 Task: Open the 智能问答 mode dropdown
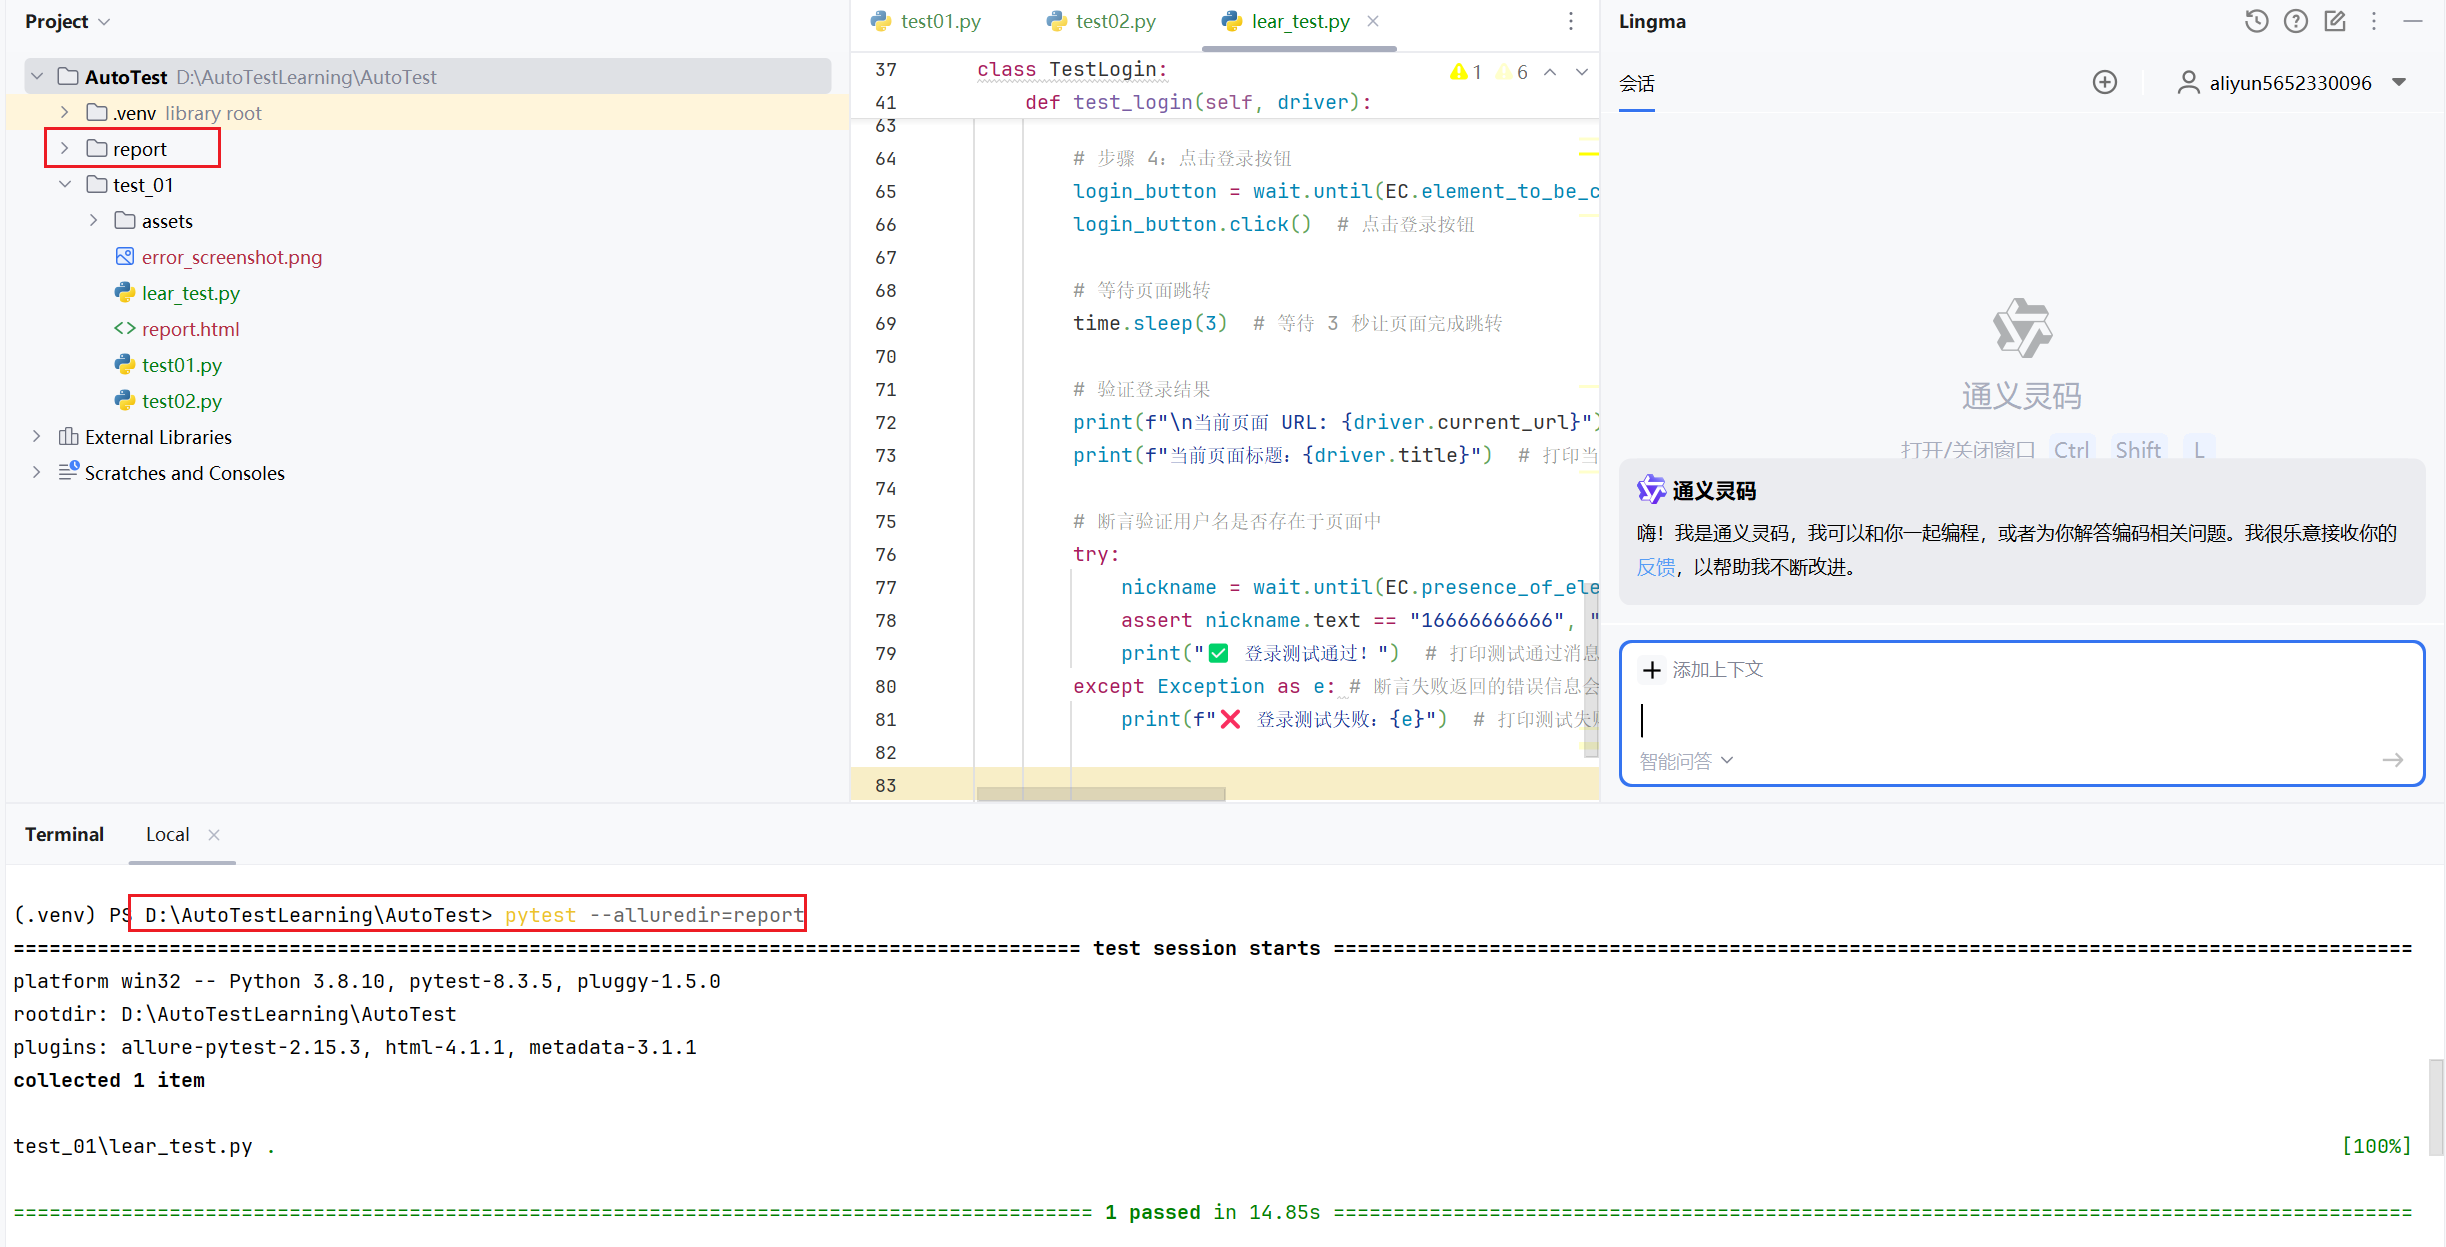(1686, 761)
